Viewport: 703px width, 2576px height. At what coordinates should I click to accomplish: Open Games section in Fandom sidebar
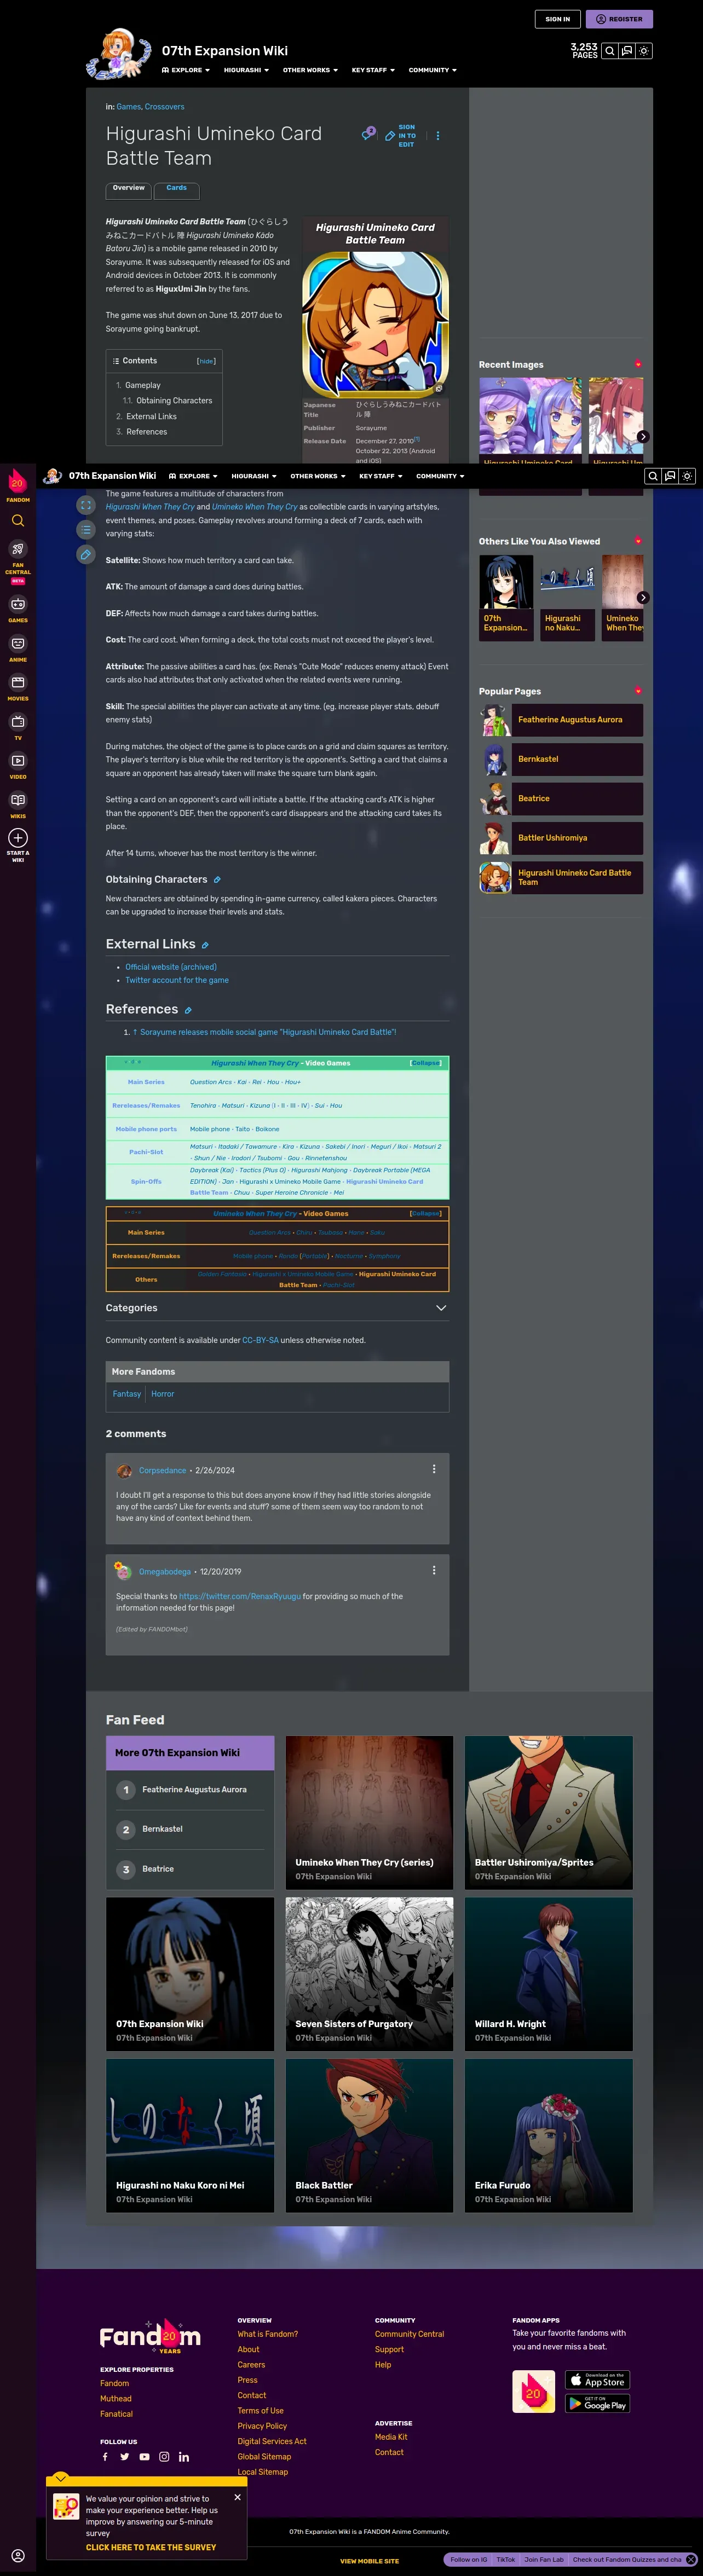[18, 609]
